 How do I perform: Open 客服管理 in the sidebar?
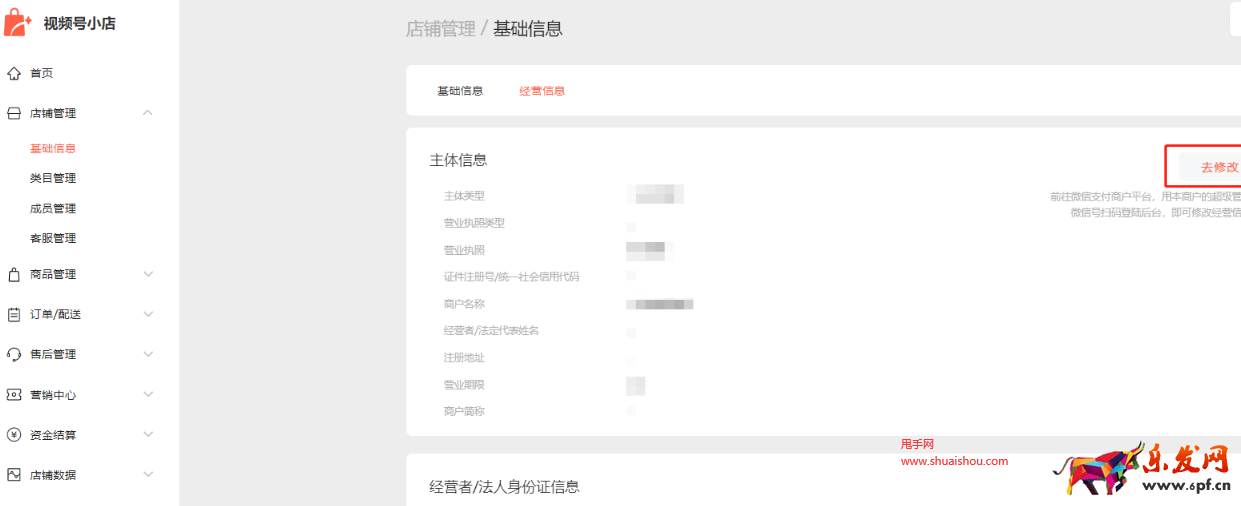click(53, 238)
